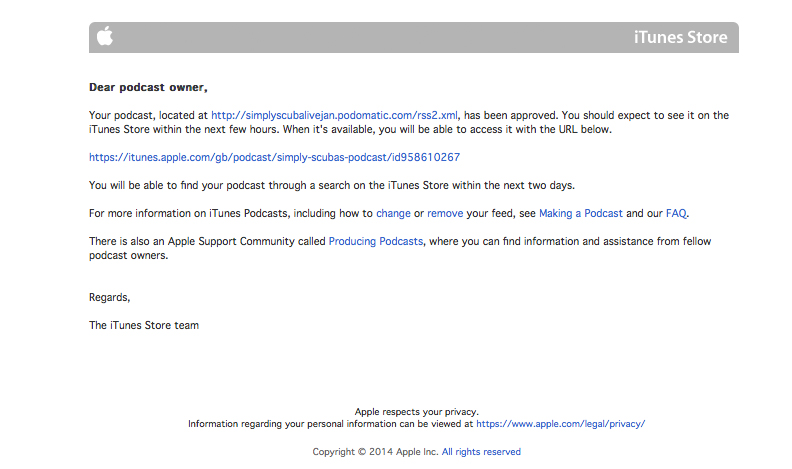Click the Apple logo in the header
Viewport: 792px width, 469px height.
pos(105,36)
